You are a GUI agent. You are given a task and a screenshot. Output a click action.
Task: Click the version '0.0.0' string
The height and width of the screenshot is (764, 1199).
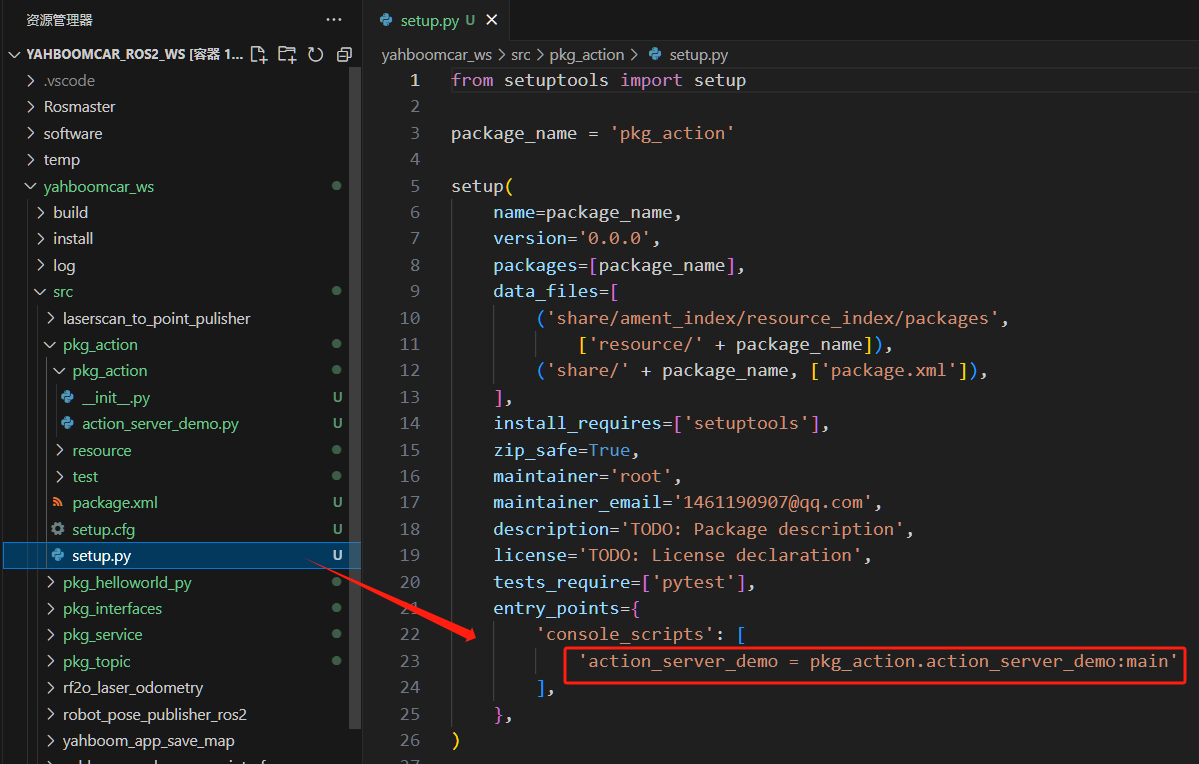613,239
